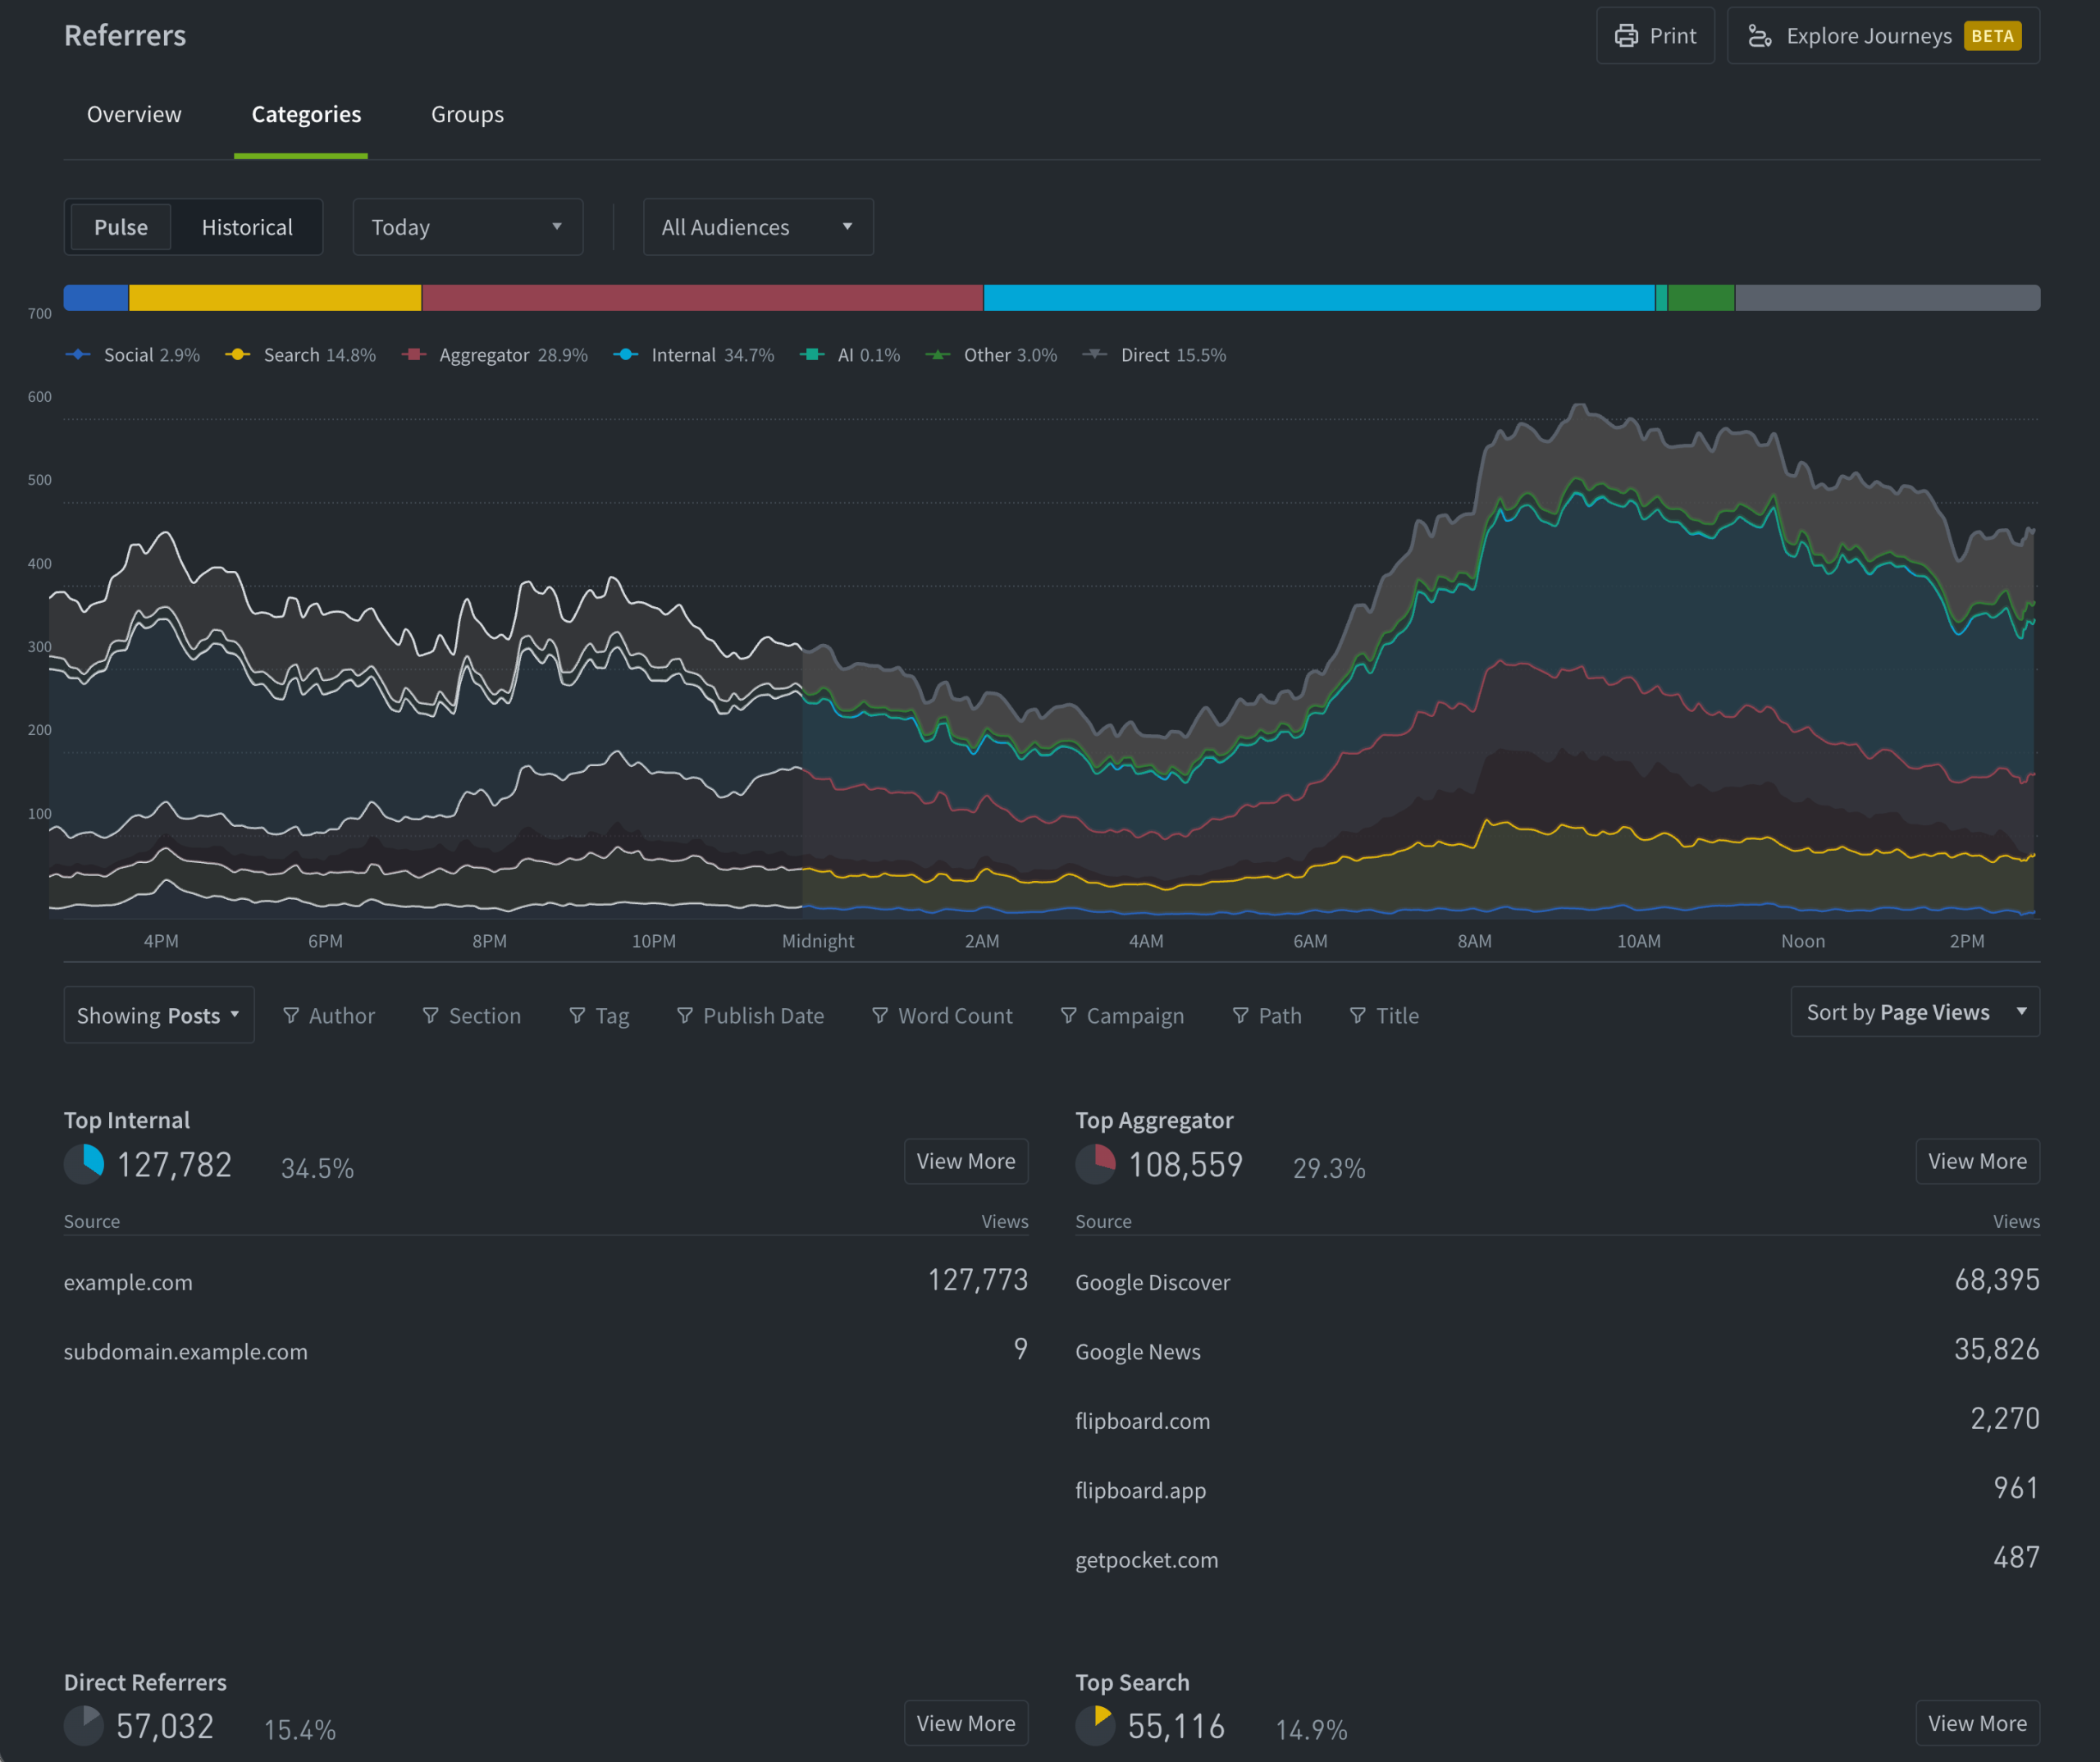The height and width of the screenshot is (1762, 2100).
Task: Click the Internal segment of color bar
Action: (1318, 298)
